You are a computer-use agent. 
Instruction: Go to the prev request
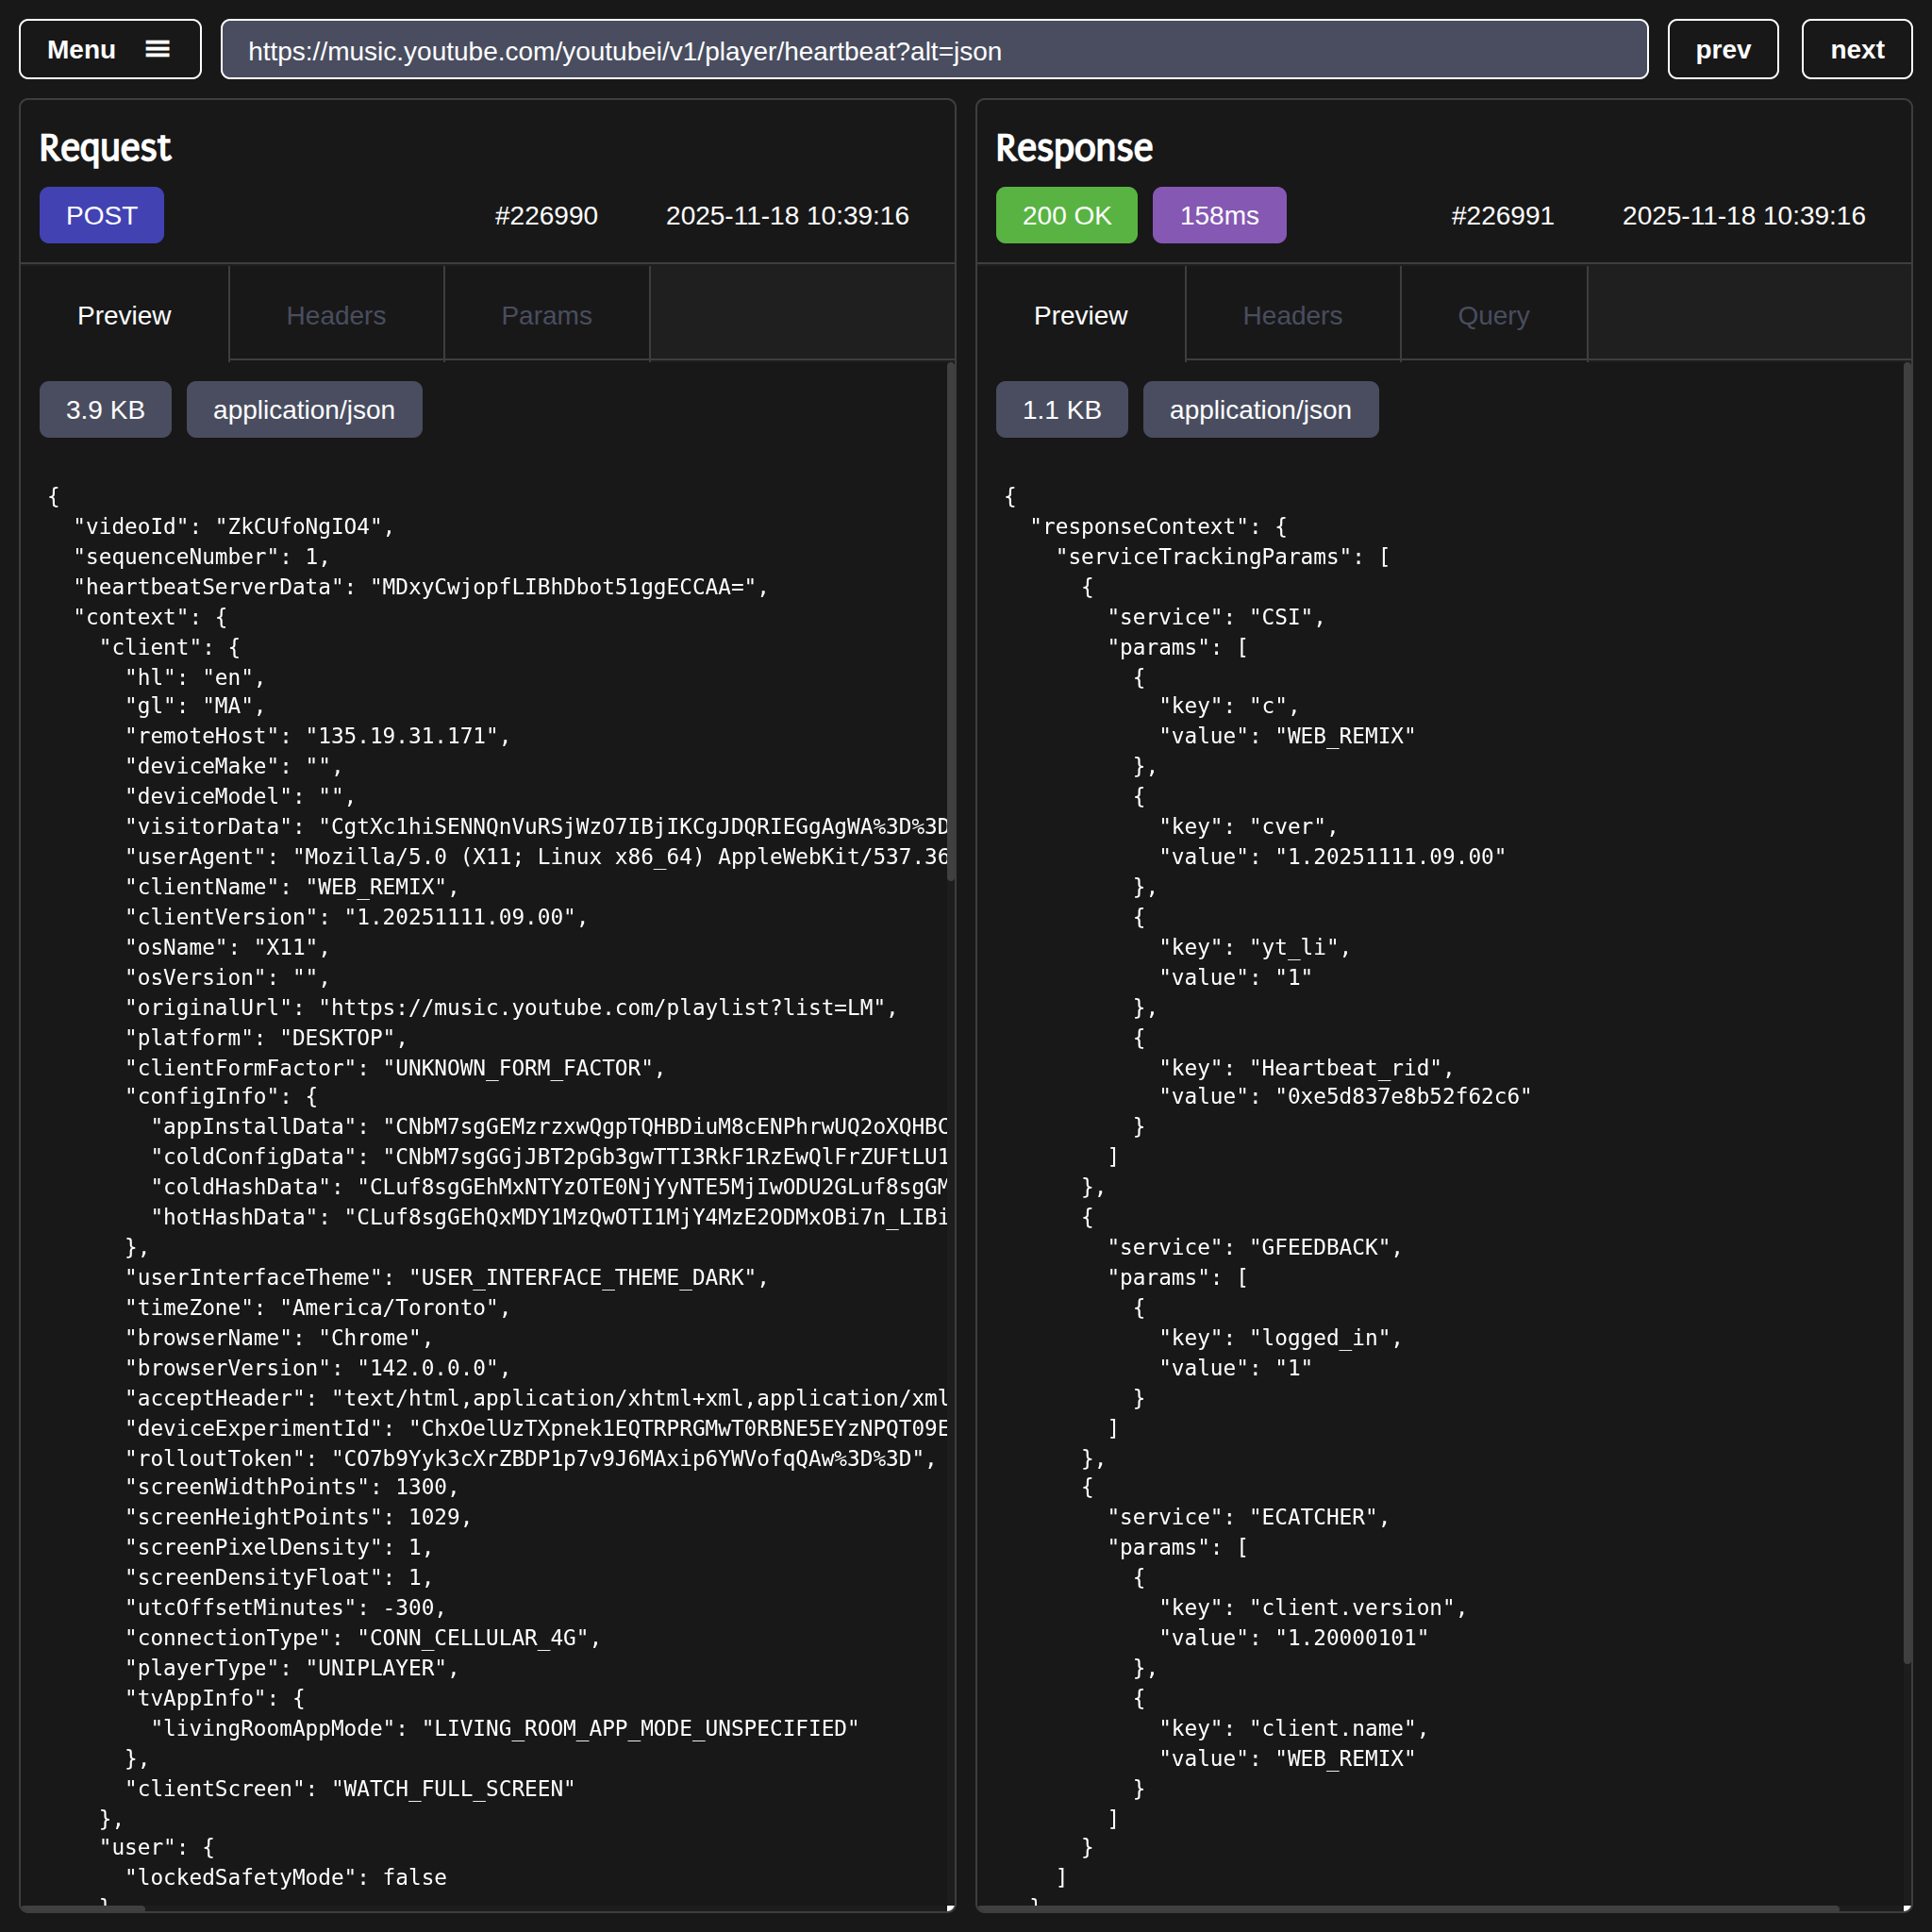[x=1722, y=50]
